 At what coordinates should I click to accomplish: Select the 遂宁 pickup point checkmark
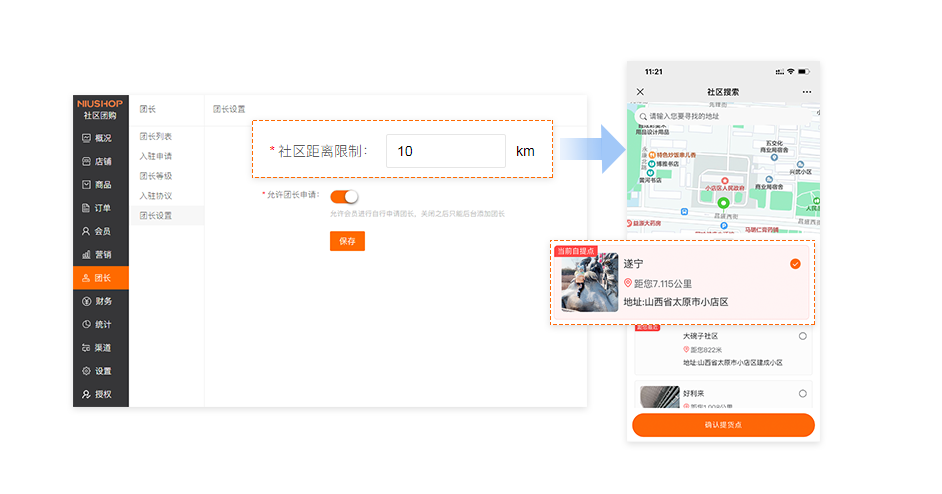click(x=795, y=264)
